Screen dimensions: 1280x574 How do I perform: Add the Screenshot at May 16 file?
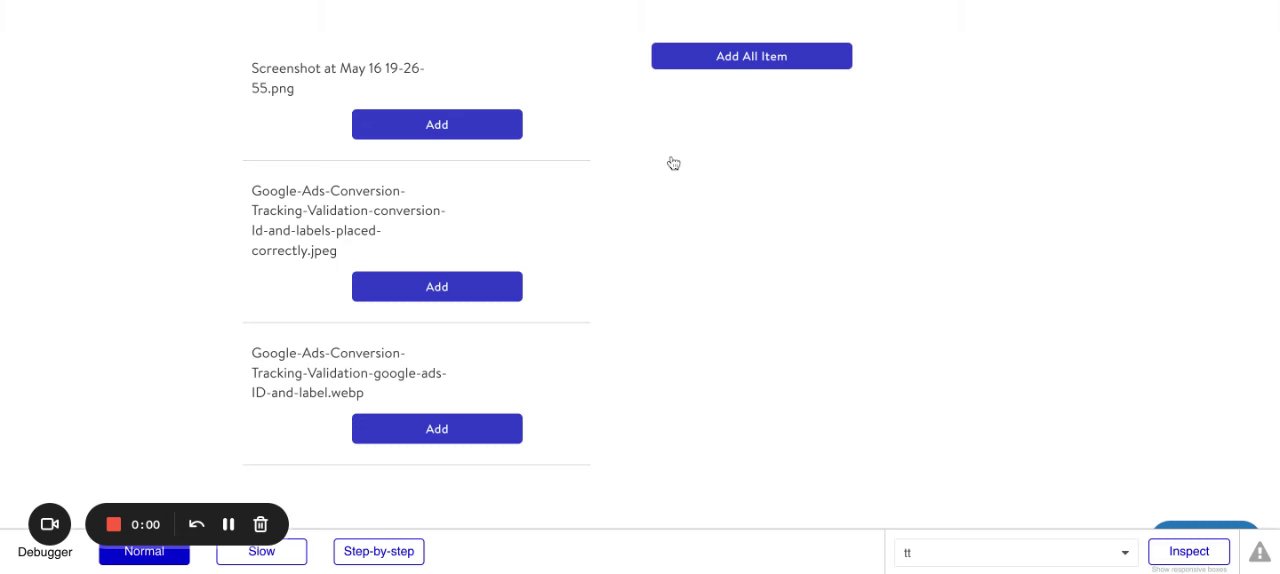pos(437,125)
